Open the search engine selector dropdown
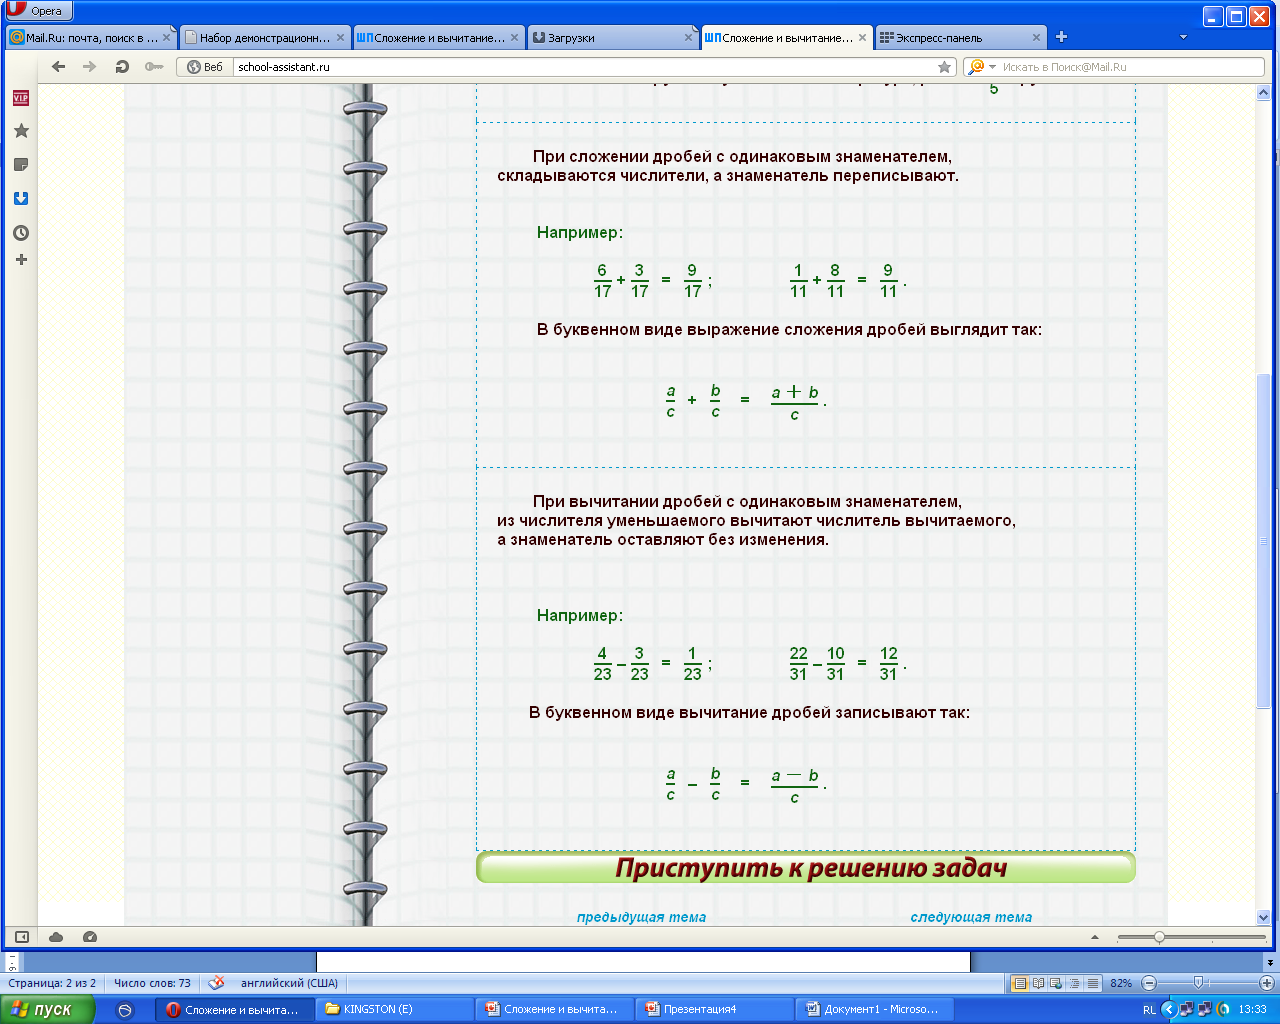Viewport: 1280px width, 1024px height. click(x=981, y=67)
